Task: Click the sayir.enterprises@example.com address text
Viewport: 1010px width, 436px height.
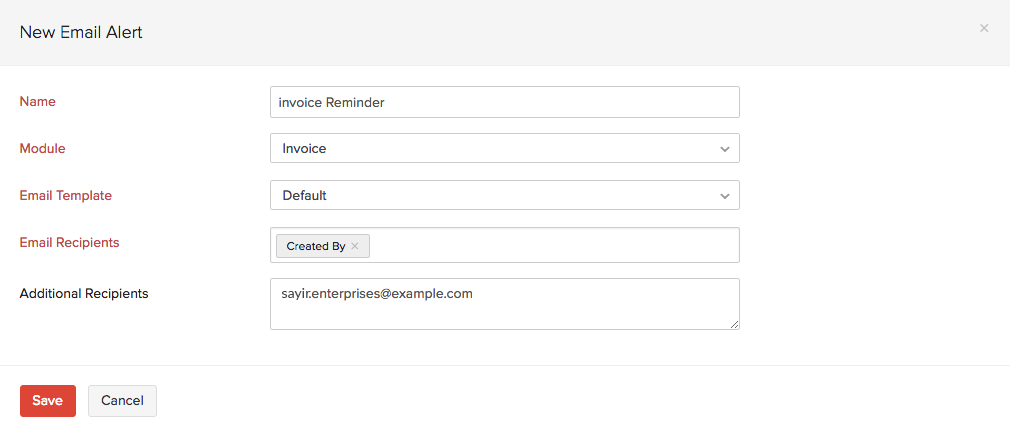Action: 377,293
